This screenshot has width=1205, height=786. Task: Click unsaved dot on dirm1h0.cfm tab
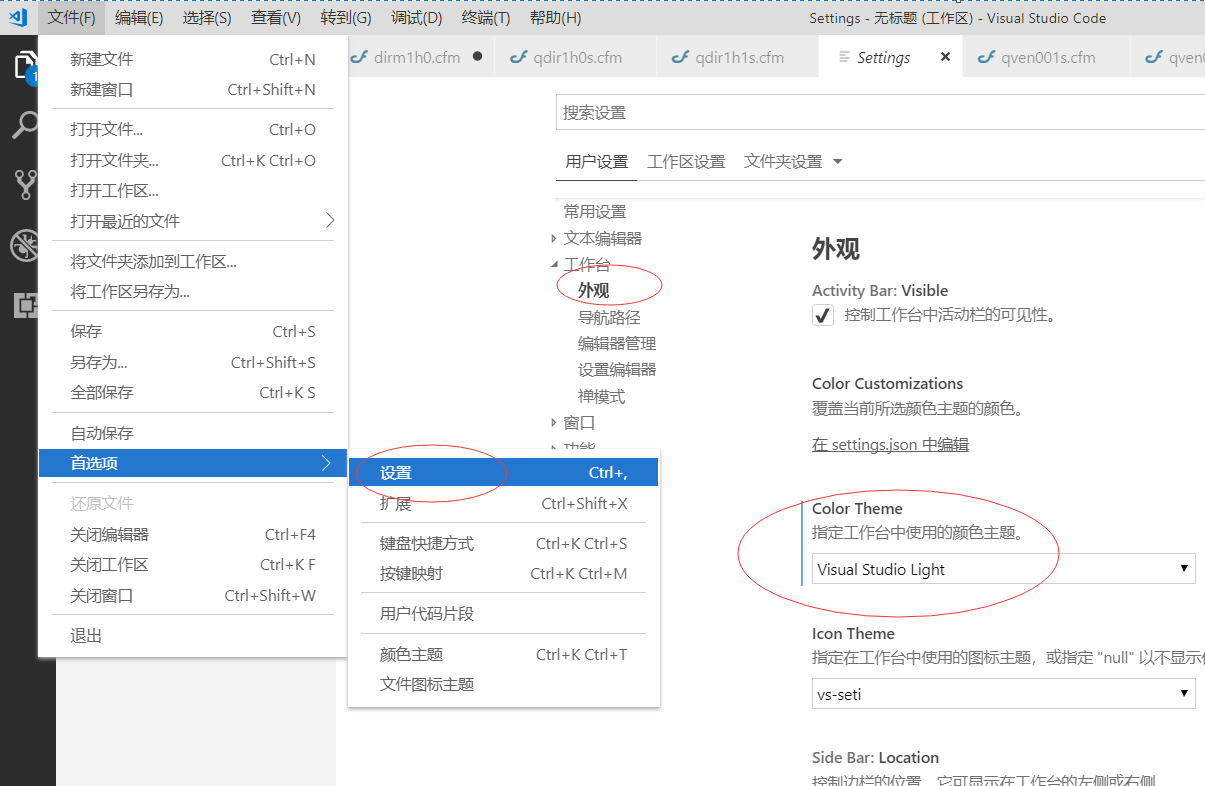click(x=477, y=57)
